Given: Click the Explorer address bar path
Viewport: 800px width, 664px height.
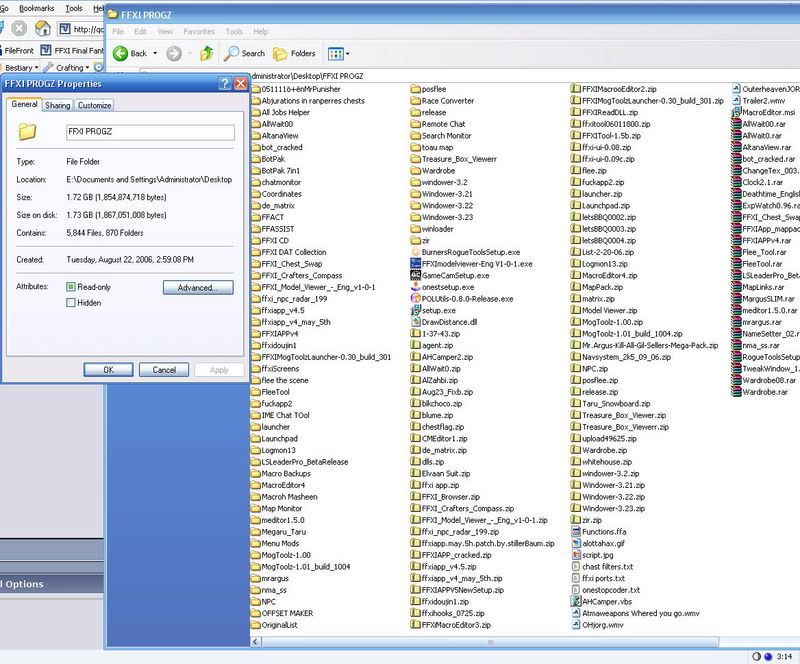Looking at the screenshot, I should coord(307,76).
